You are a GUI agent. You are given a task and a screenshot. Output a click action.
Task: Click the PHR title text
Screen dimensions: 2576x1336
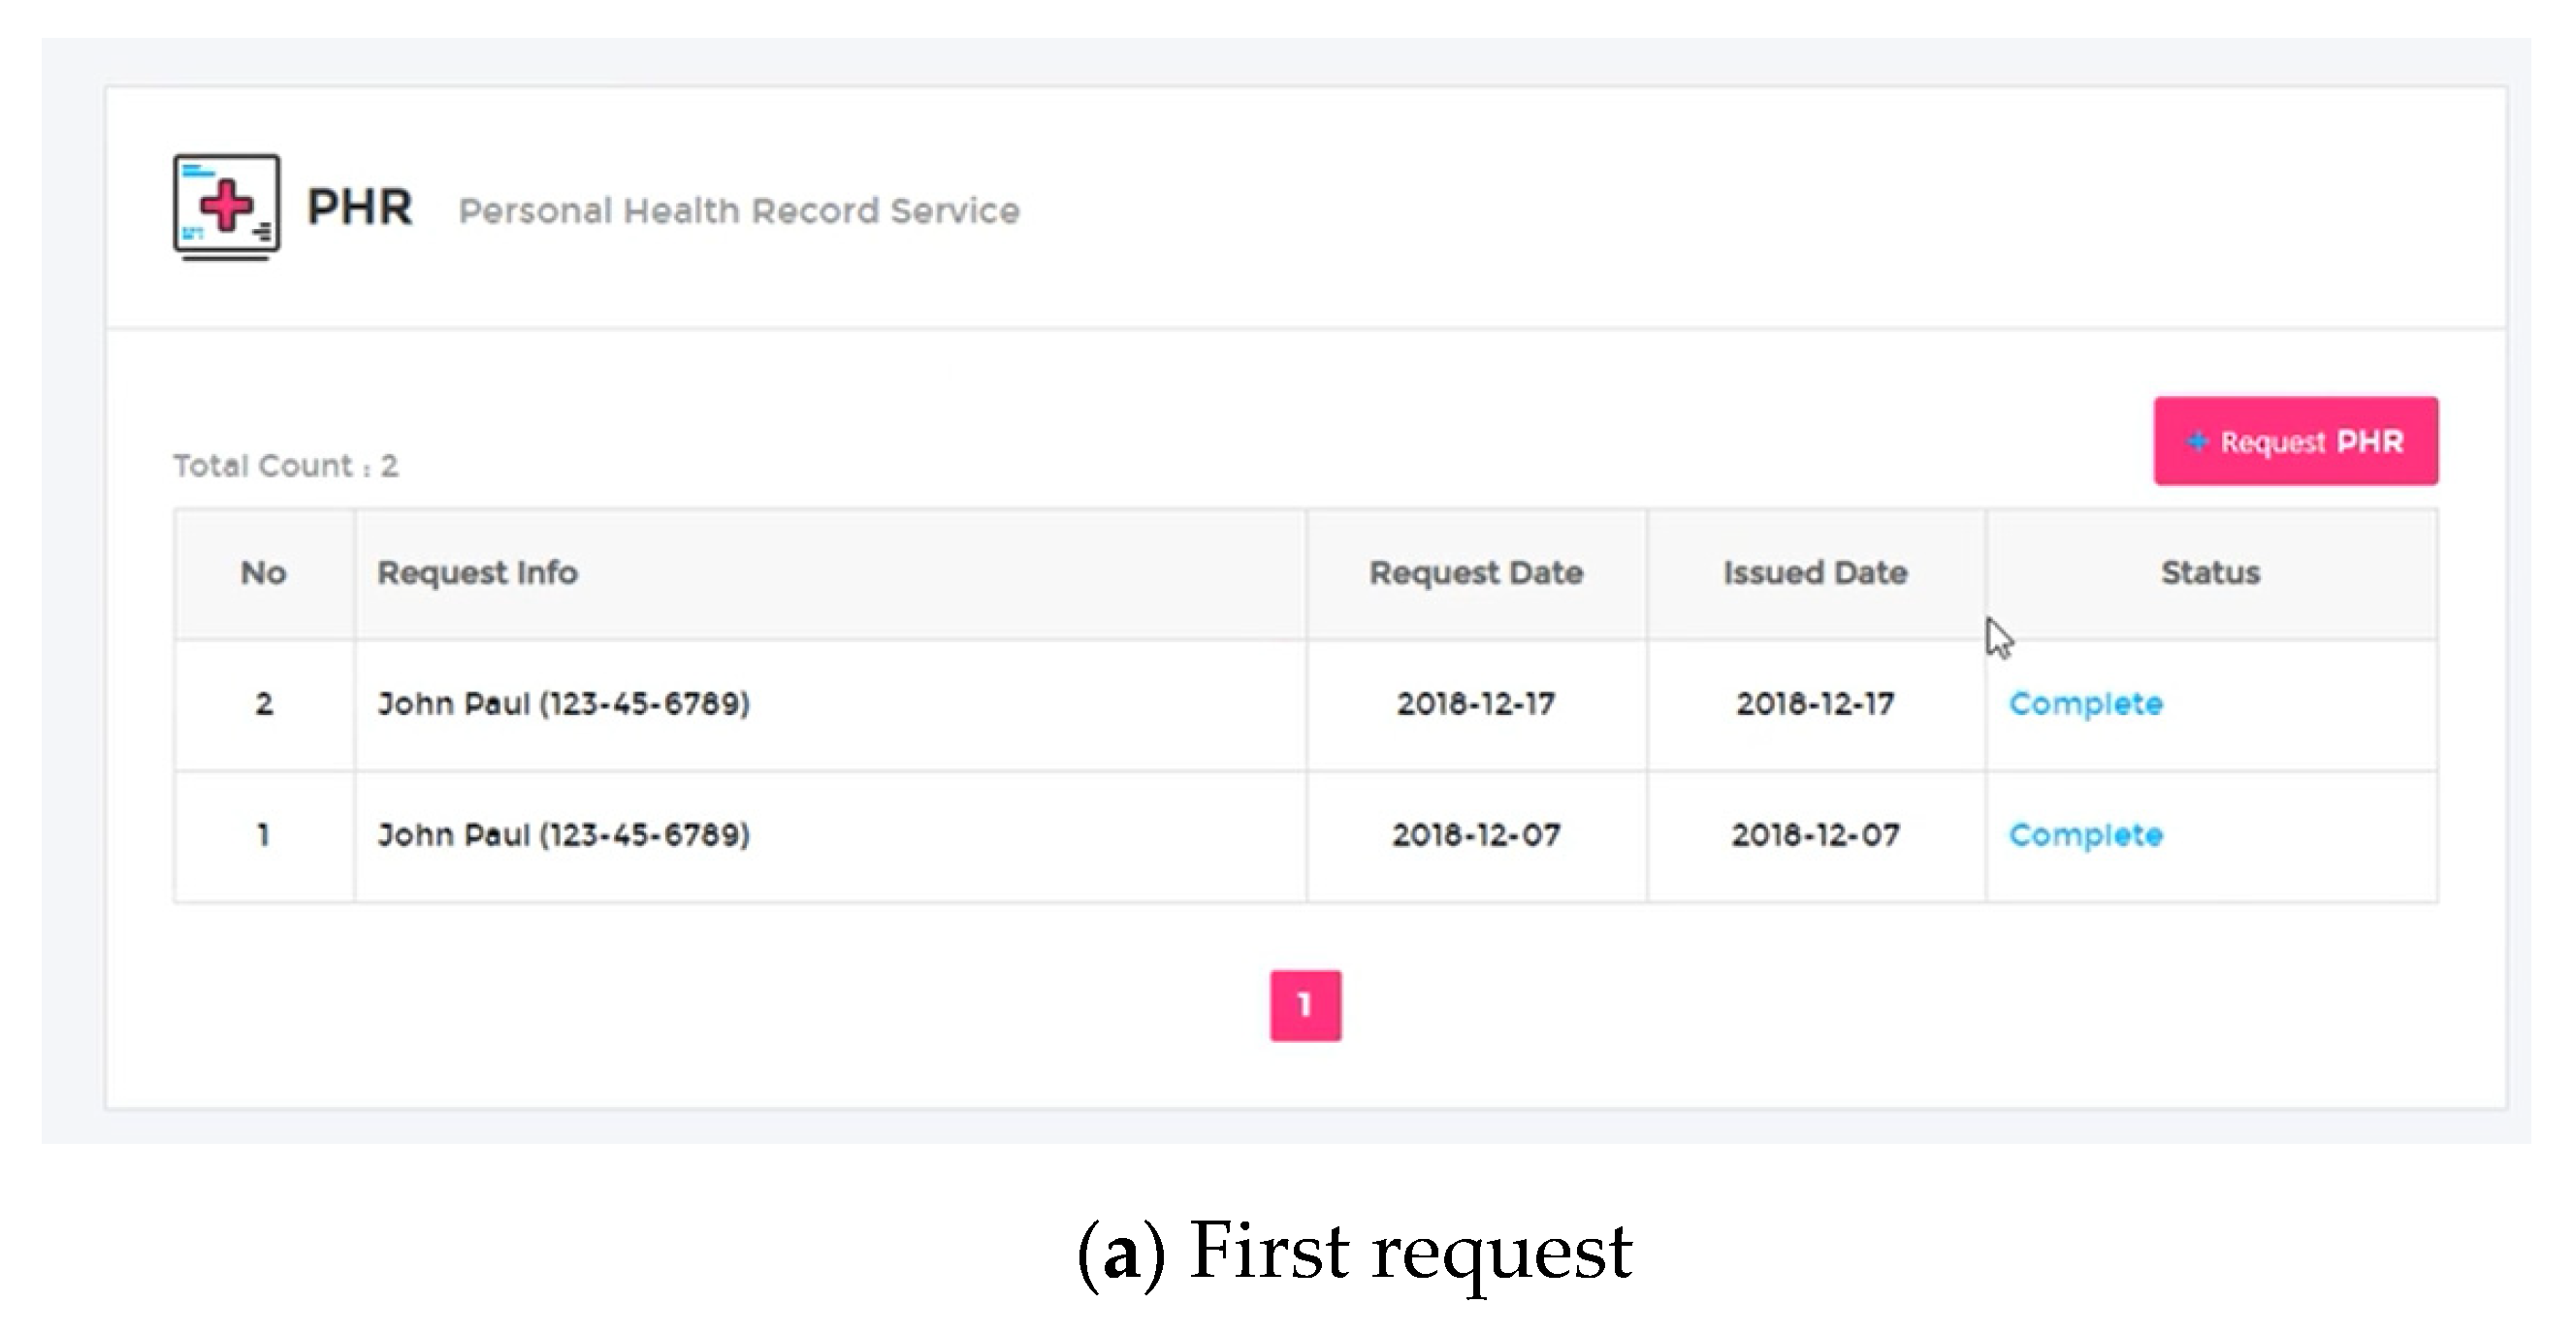click(x=359, y=208)
